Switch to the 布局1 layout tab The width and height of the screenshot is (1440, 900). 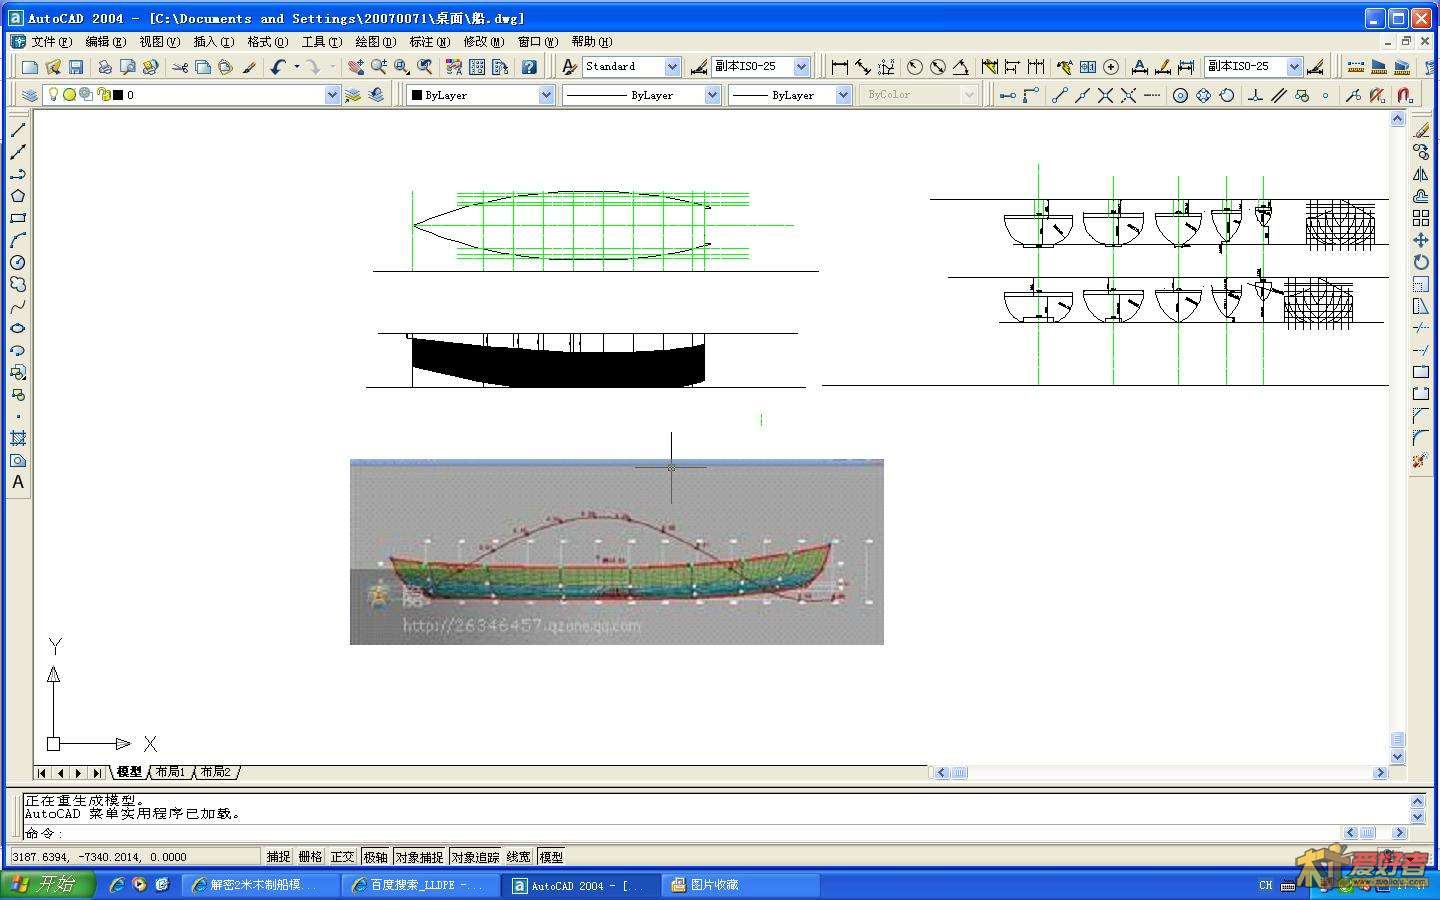[170, 772]
